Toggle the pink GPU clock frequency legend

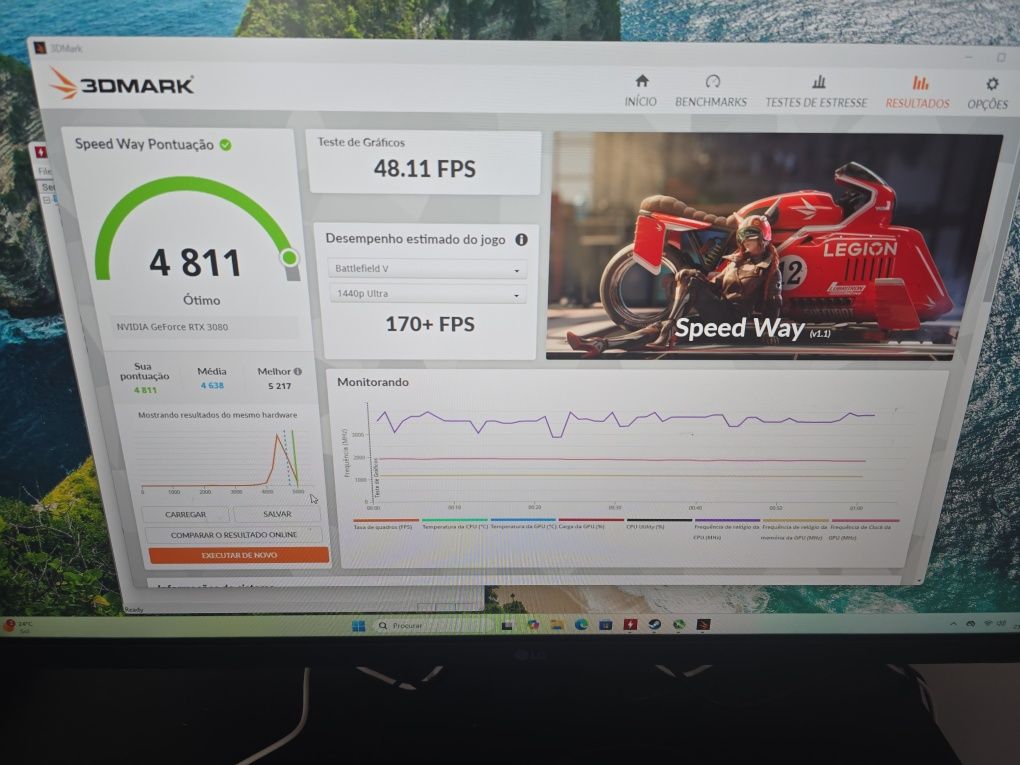pos(865,530)
